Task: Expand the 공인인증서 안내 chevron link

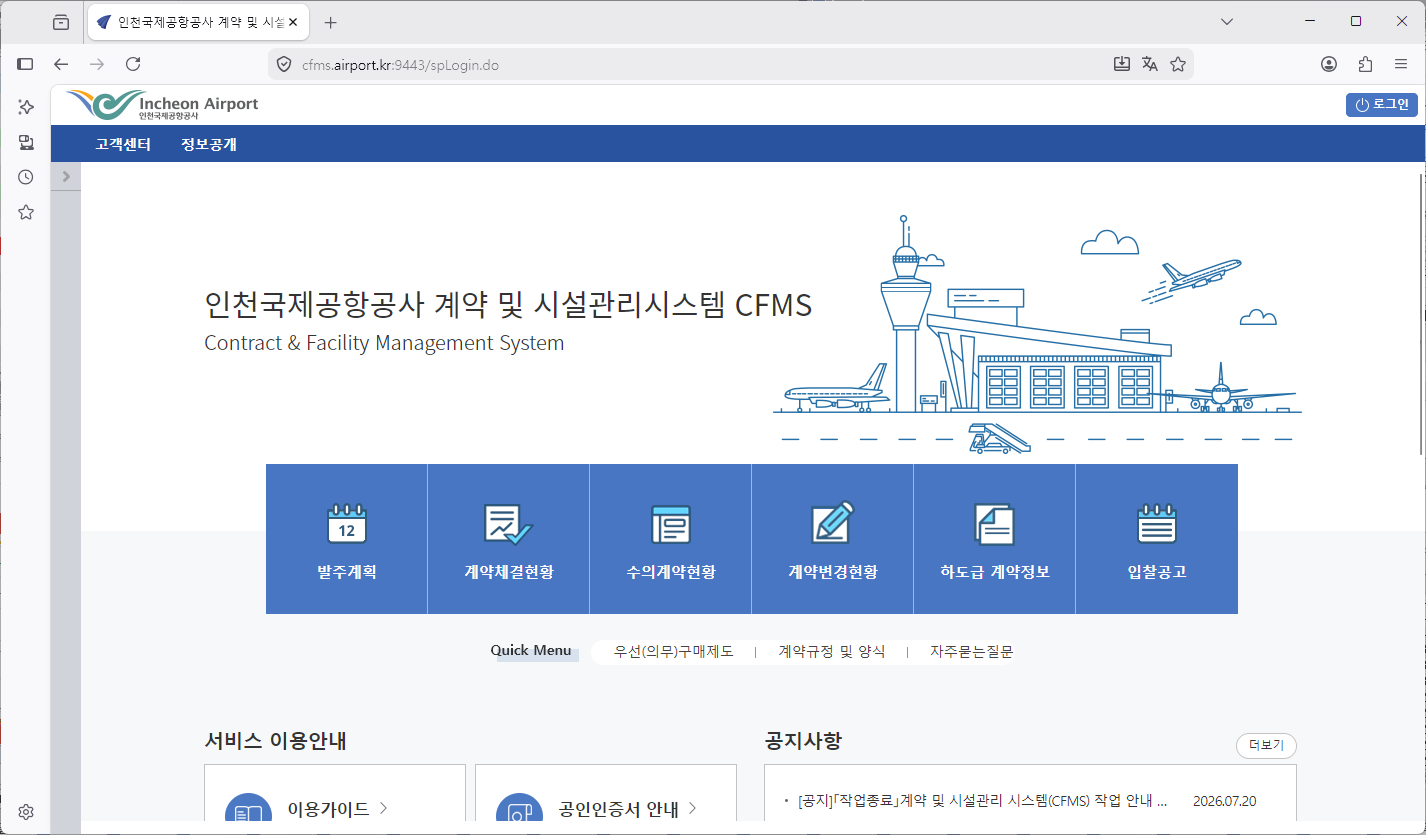Action: point(693,808)
